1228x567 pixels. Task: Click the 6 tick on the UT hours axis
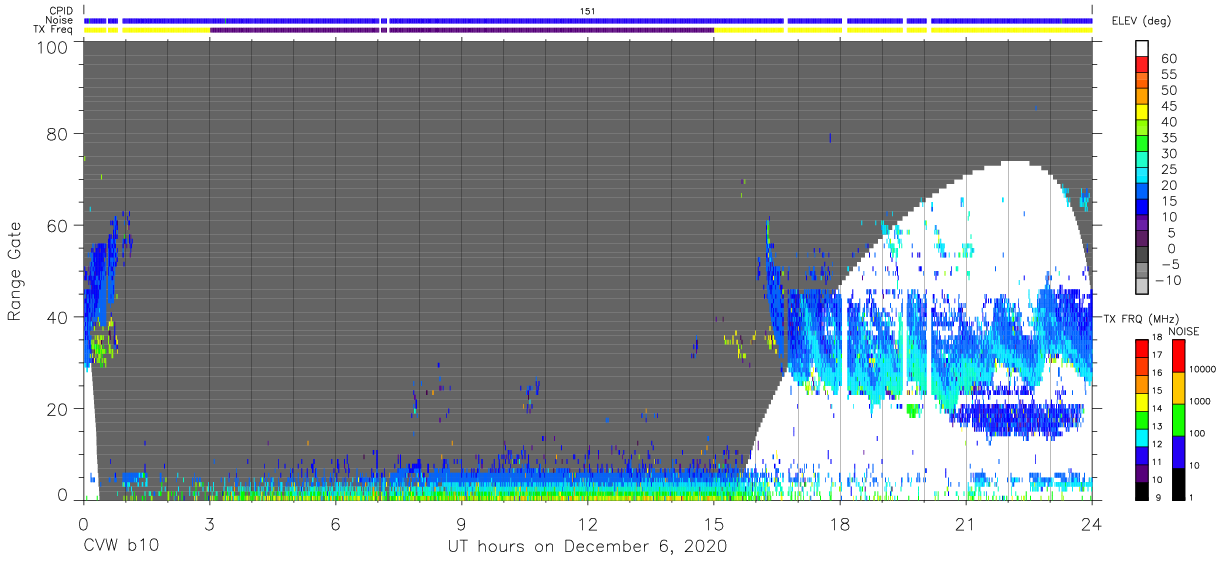coord(335,524)
